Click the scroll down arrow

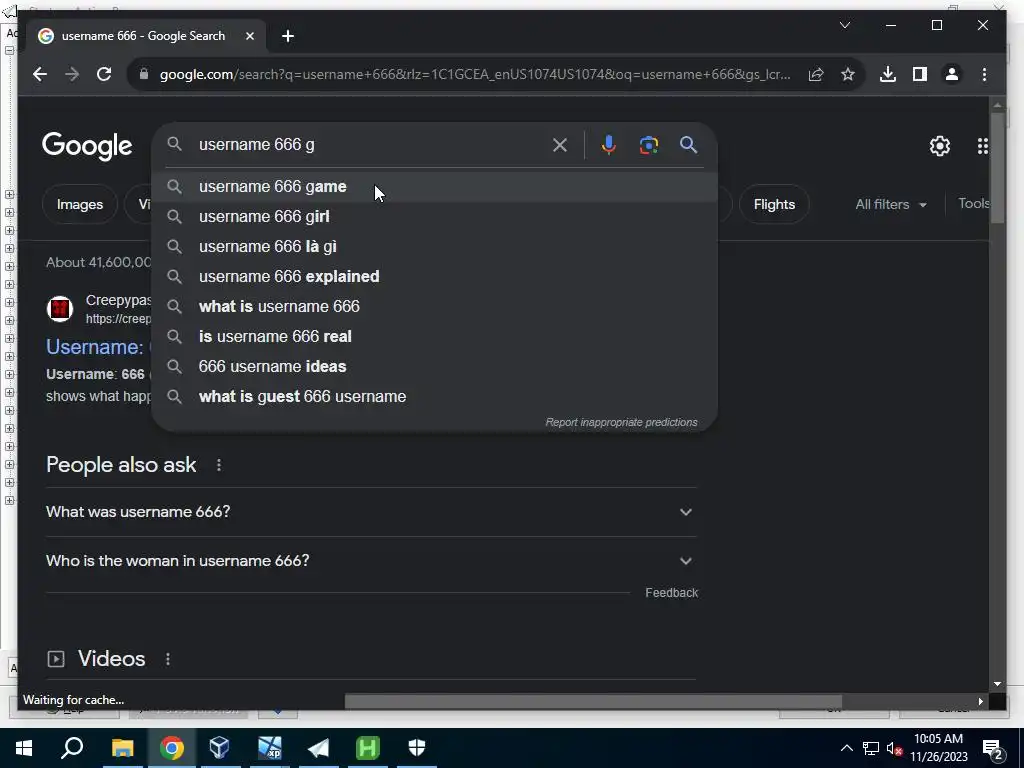point(997,684)
